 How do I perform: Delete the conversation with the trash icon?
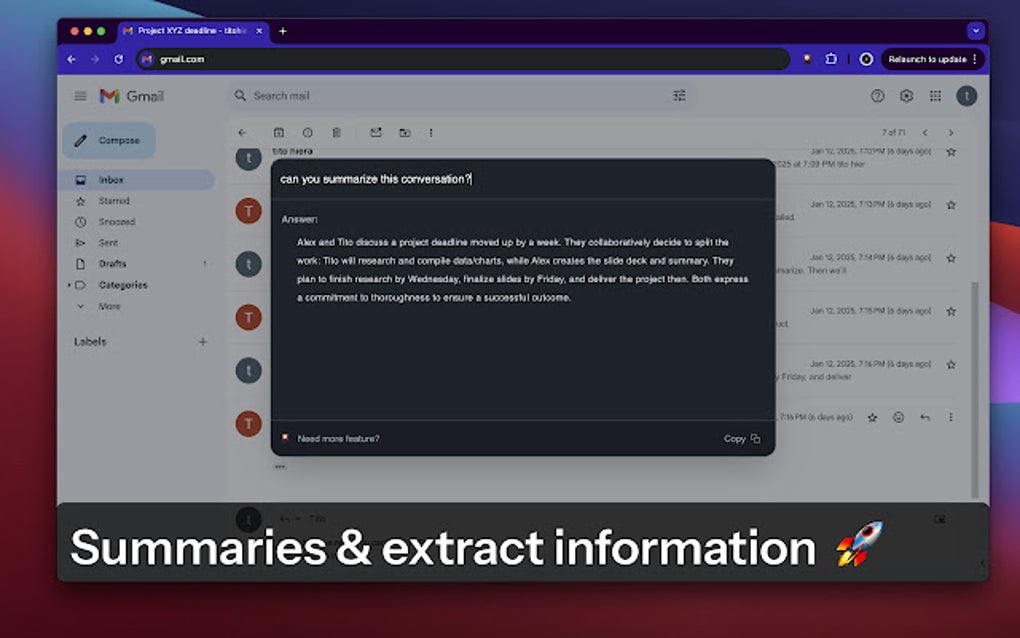[338, 132]
